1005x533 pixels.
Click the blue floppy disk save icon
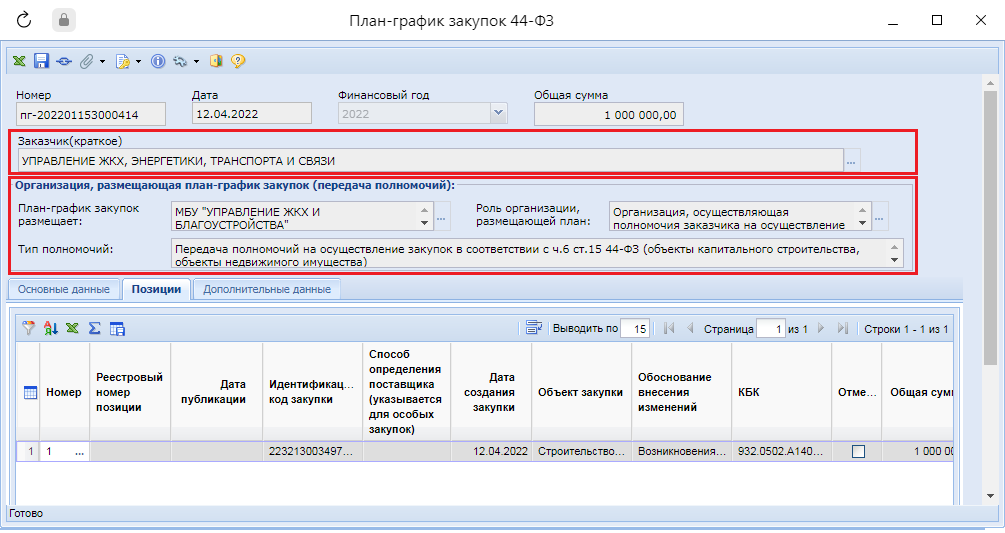tap(41, 61)
